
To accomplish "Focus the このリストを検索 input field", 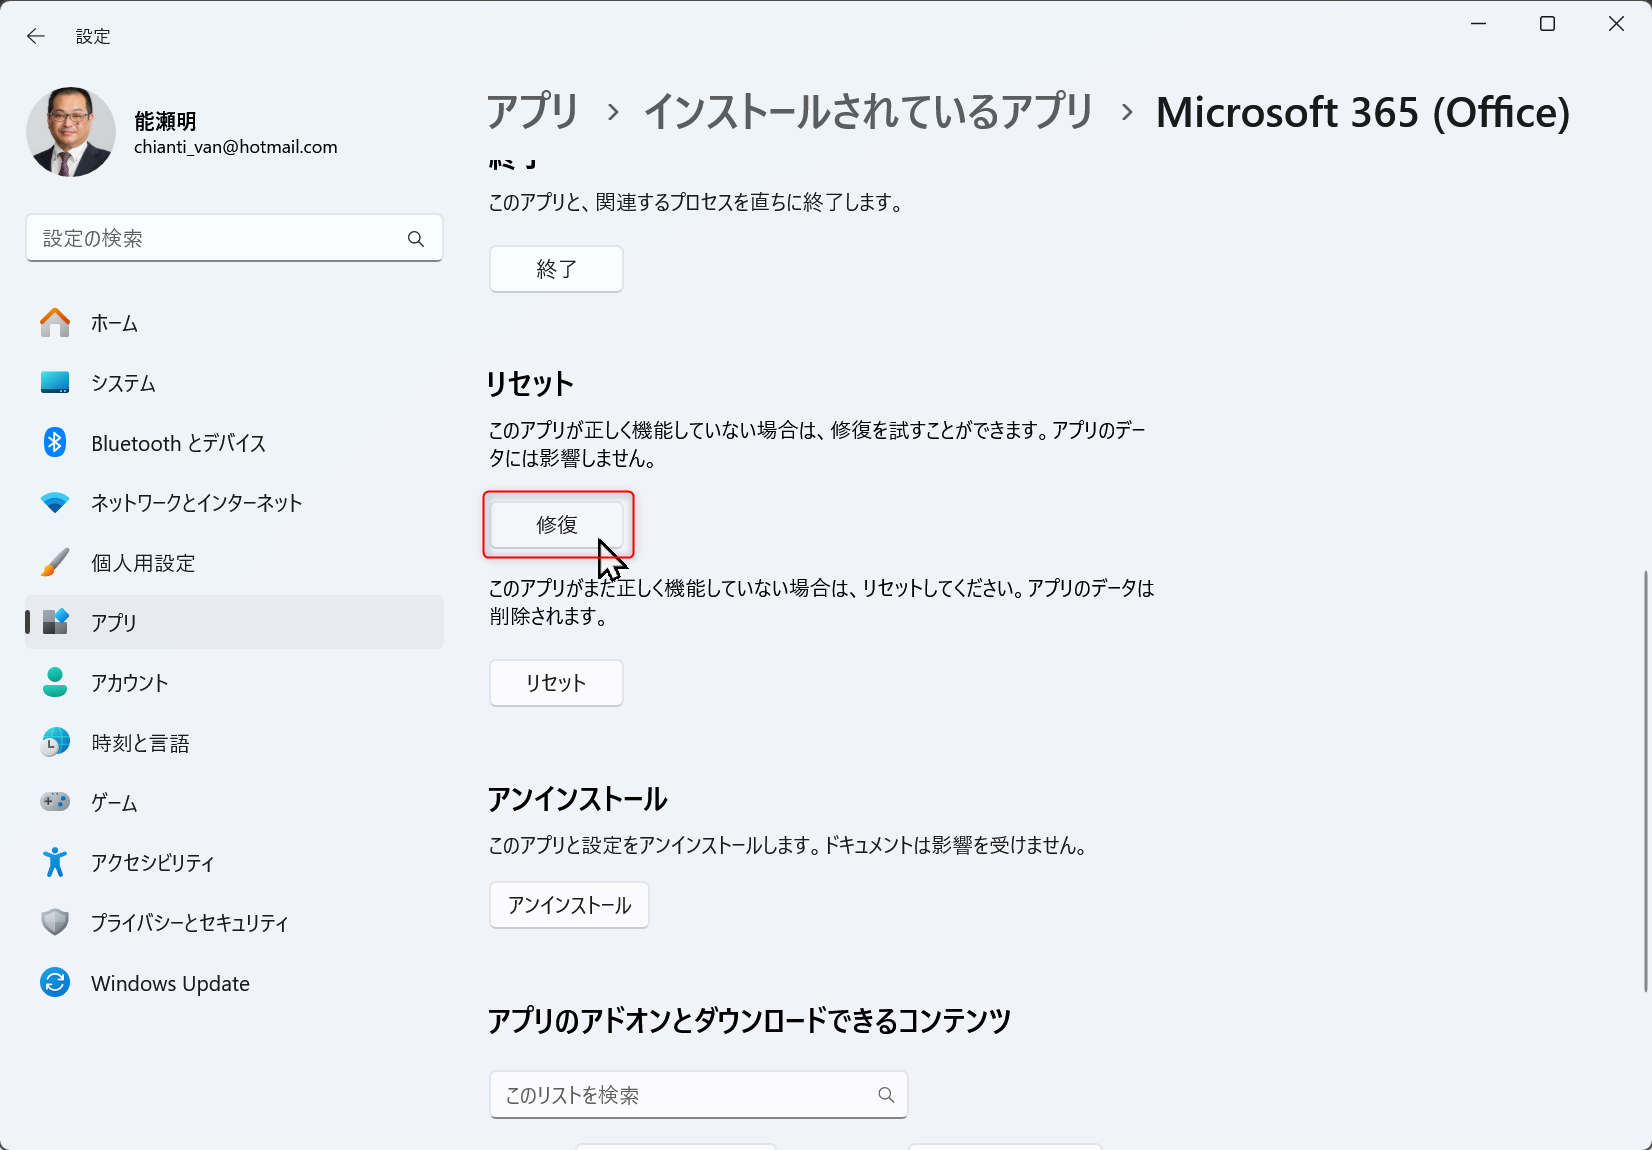I will (x=699, y=1095).
